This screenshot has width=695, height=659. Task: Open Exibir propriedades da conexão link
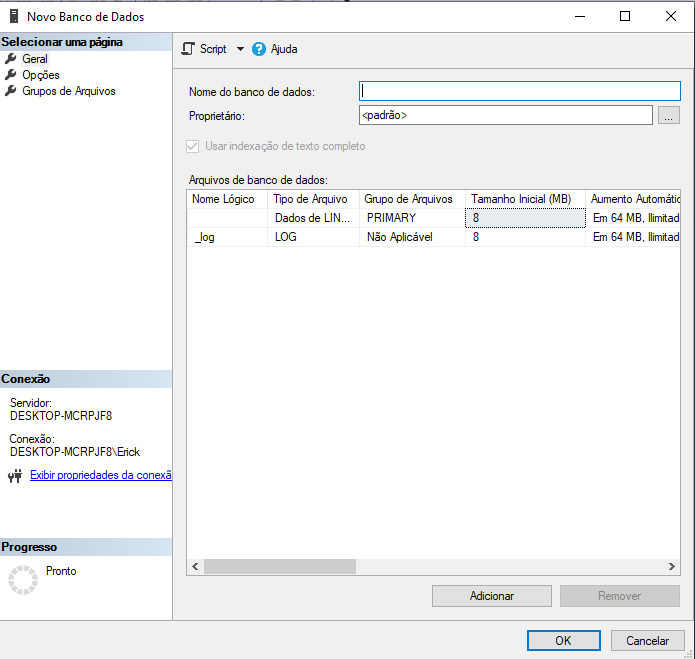[x=100, y=475]
